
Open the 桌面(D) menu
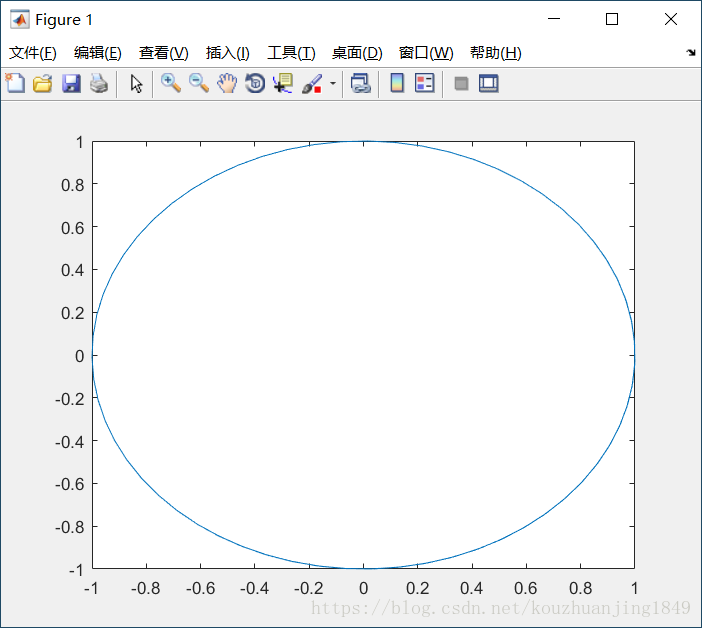(357, 53)
